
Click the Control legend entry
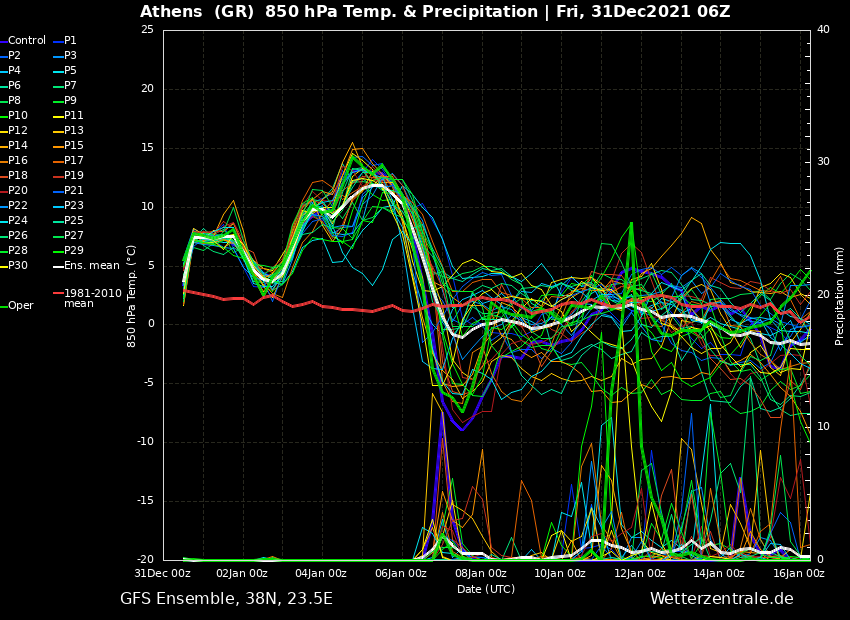[x=26, y=41]
